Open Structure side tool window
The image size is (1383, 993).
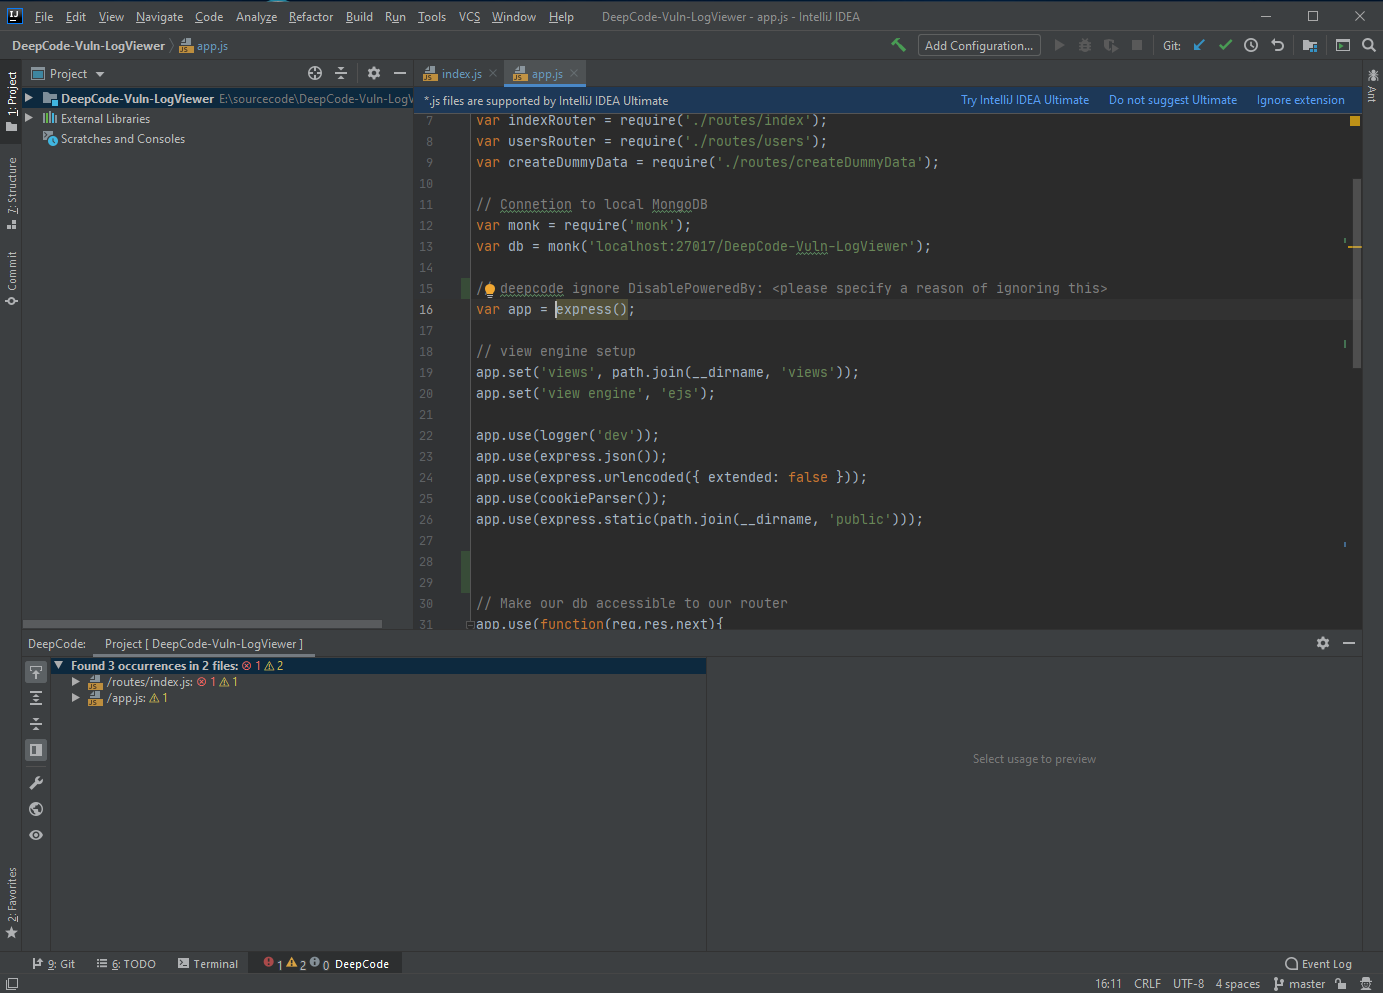(x=11, y=193)
